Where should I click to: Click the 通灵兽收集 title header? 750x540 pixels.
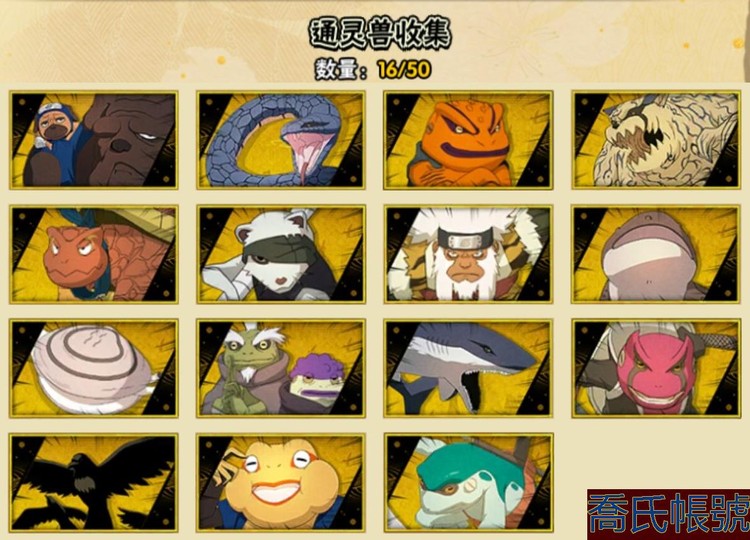coord(379,33)
